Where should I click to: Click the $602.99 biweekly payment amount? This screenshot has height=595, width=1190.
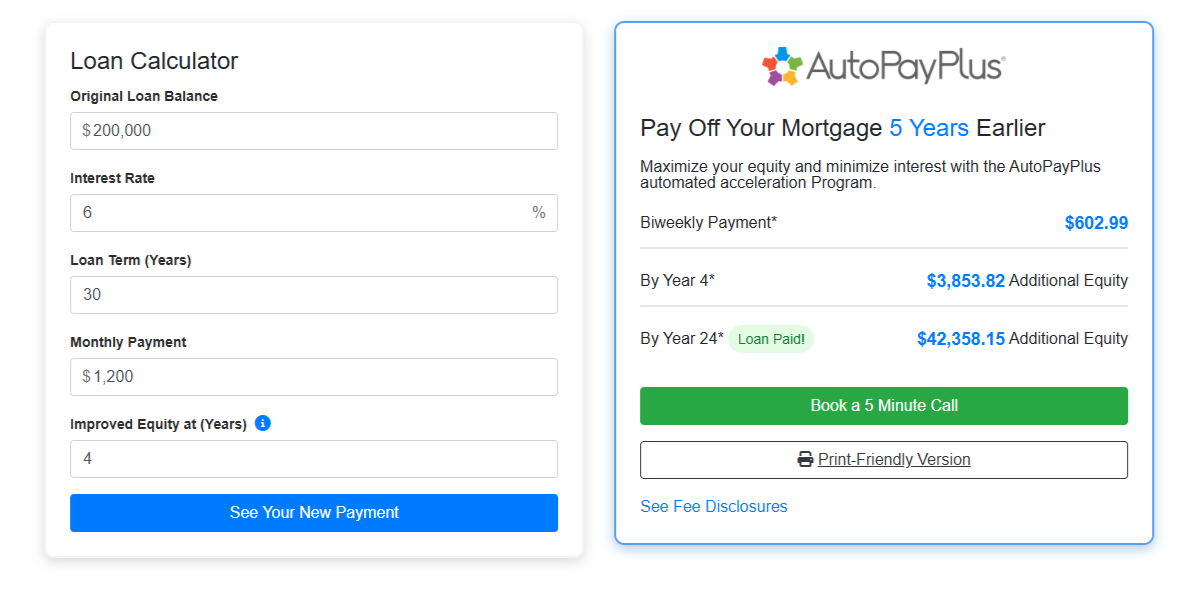(x=1096, y=223)
